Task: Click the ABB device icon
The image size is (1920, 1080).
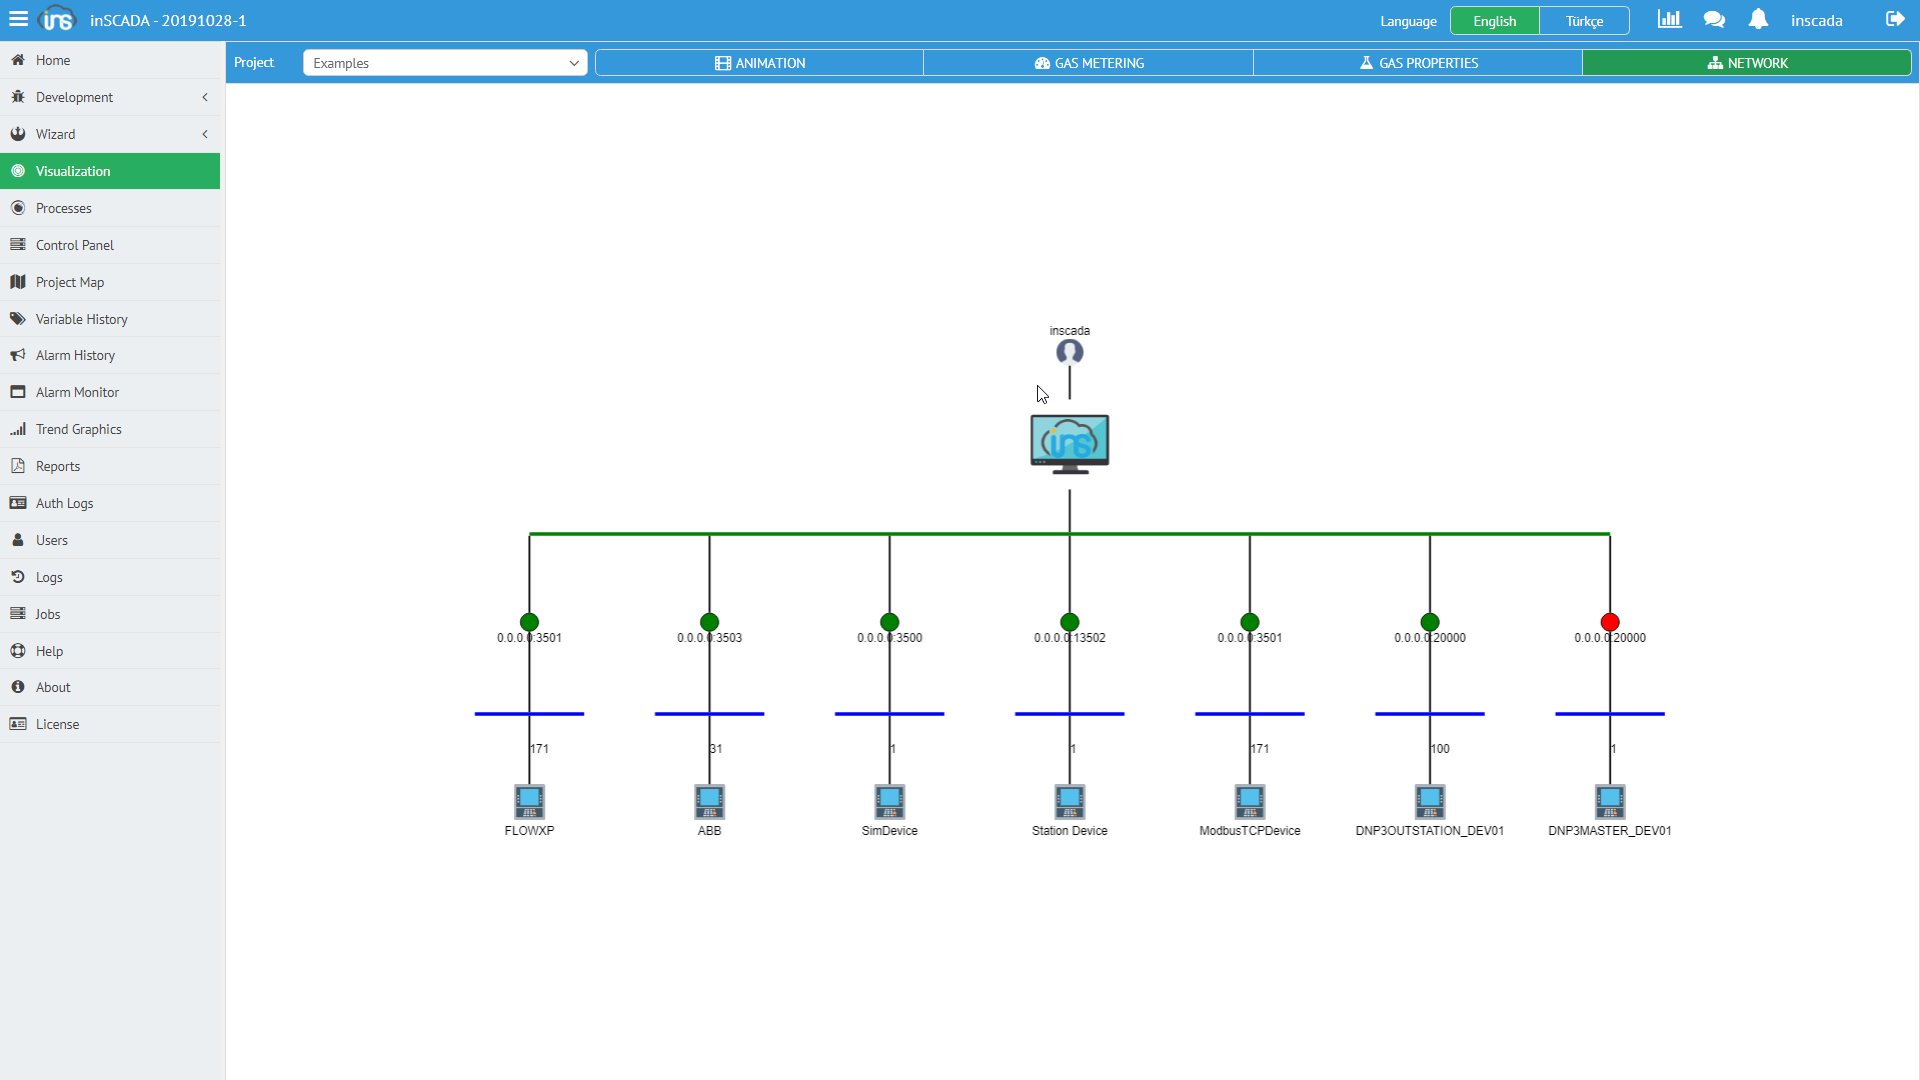Action: click(709, 801)
